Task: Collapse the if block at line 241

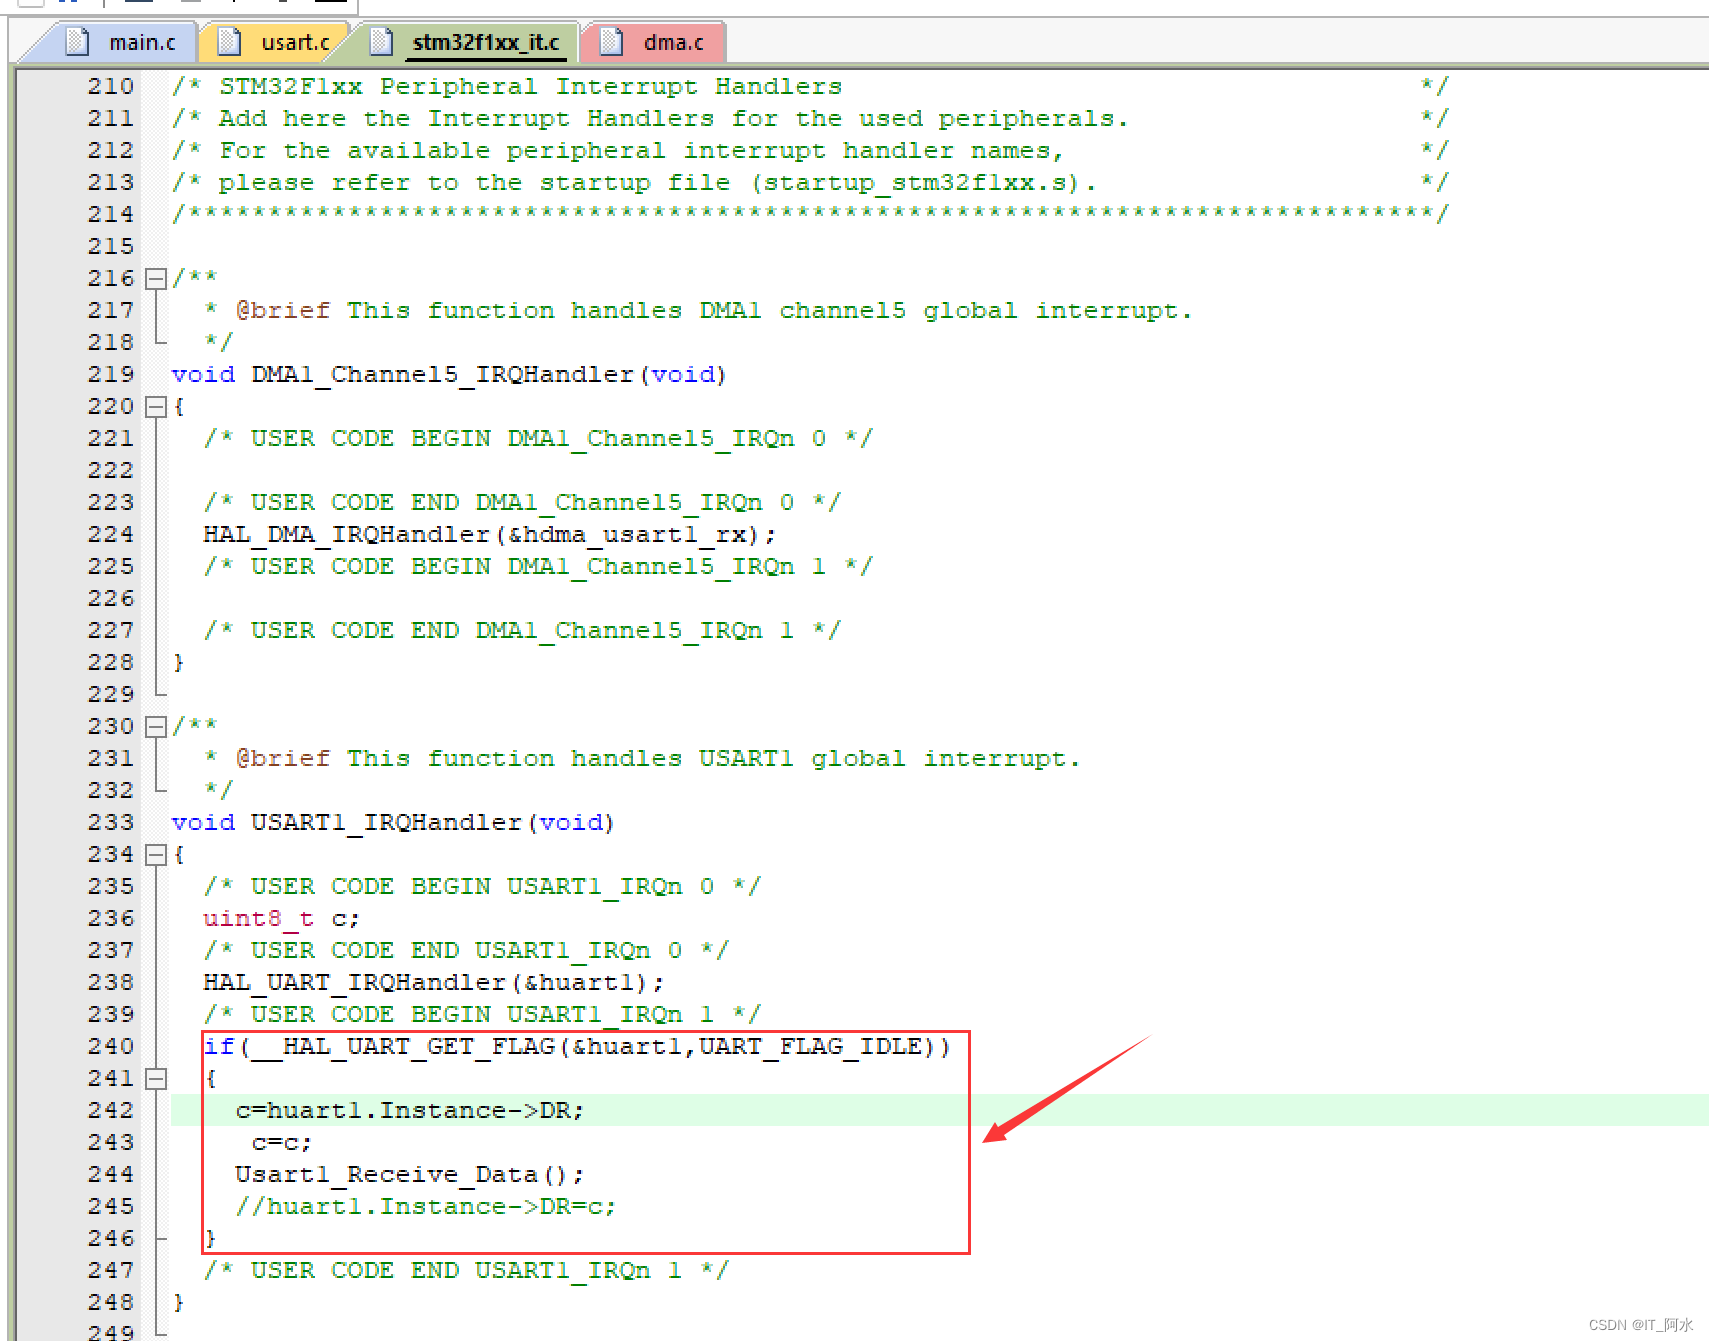Action: [x=156, y=1078]
